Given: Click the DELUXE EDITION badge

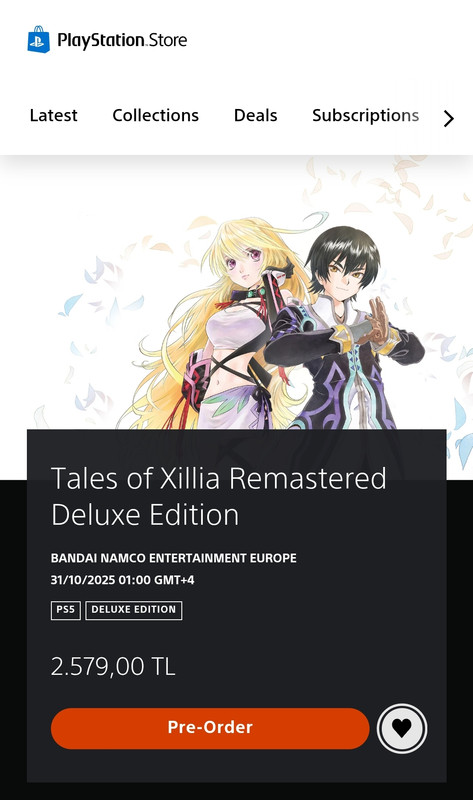Looking at the screenshot, I should pyautogui.click(x=134, y=610).
